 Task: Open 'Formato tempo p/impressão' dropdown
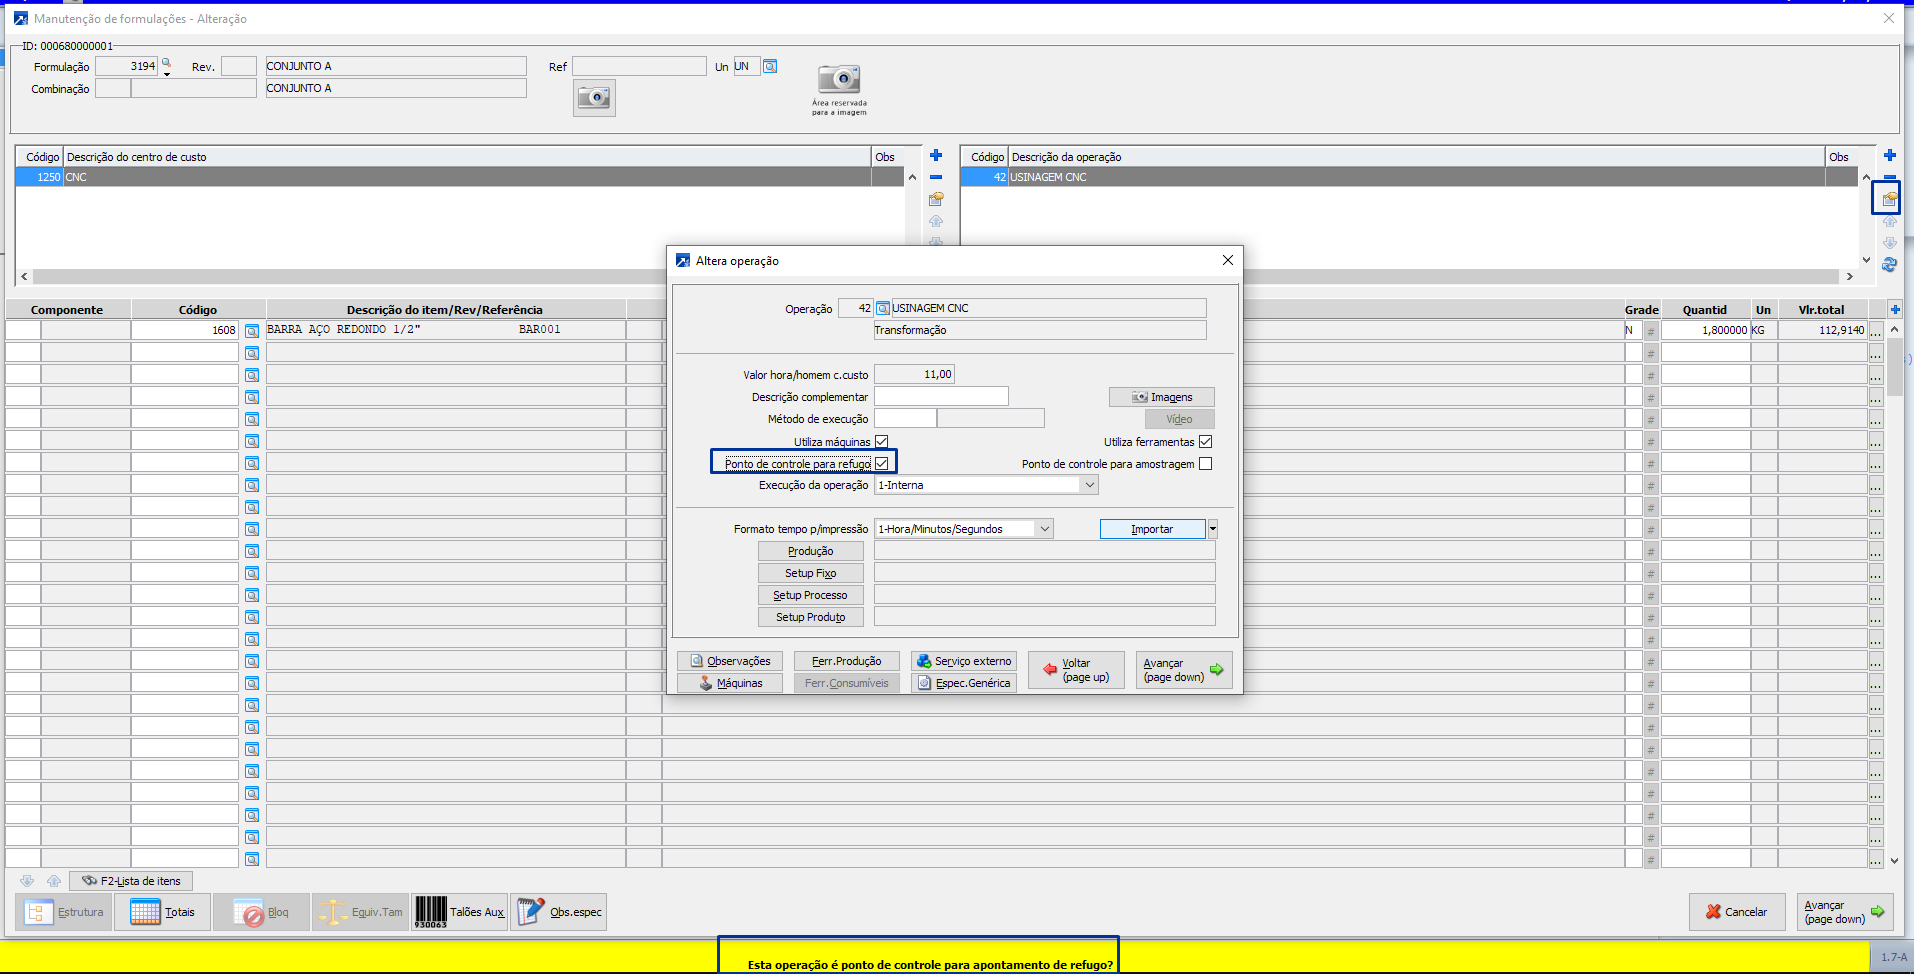1044,529
